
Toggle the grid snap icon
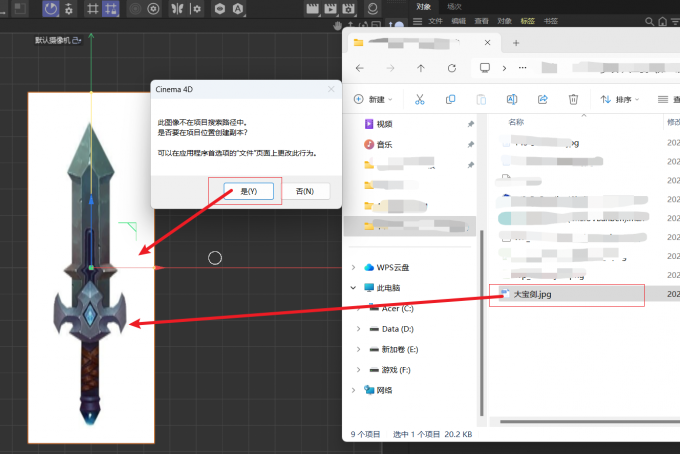pyautogui.click(x=92, y=9)
